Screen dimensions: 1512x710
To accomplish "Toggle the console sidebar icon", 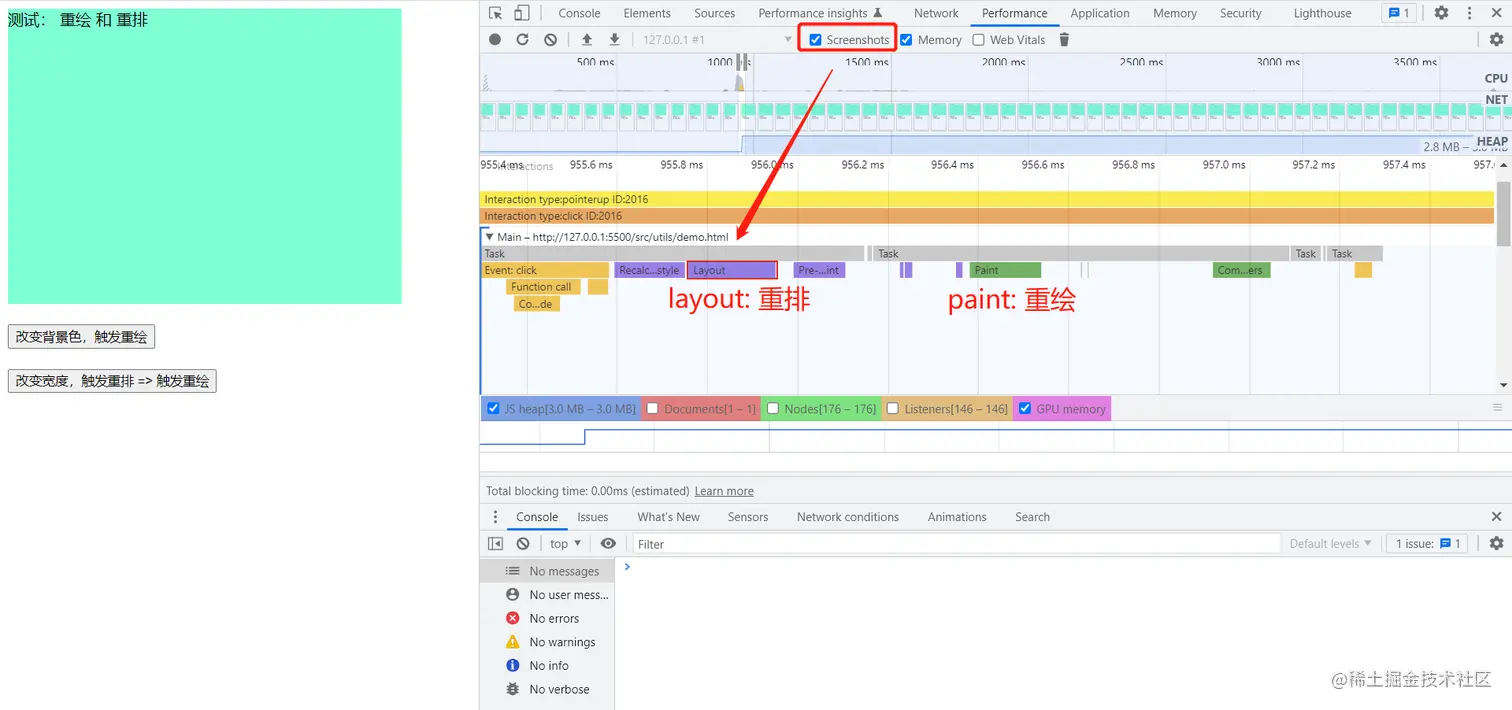I will tap(495, 544).
